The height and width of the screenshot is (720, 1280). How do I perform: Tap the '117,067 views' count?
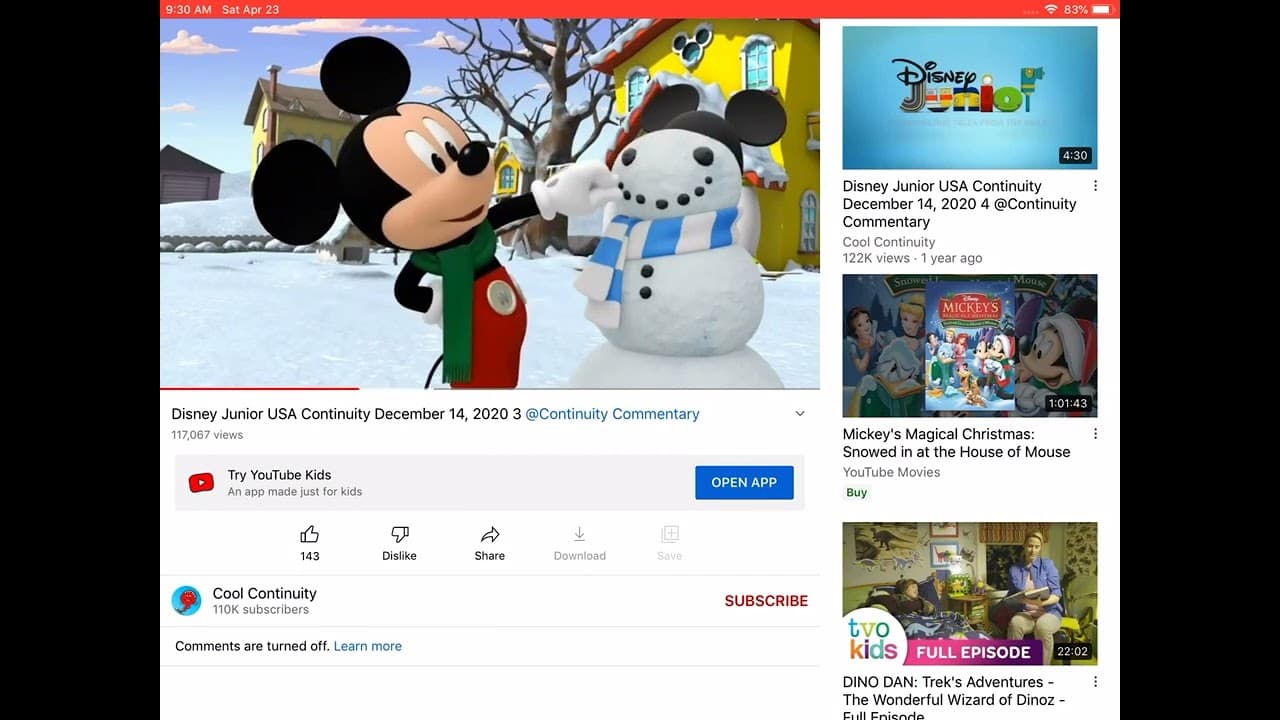[207, 435]
